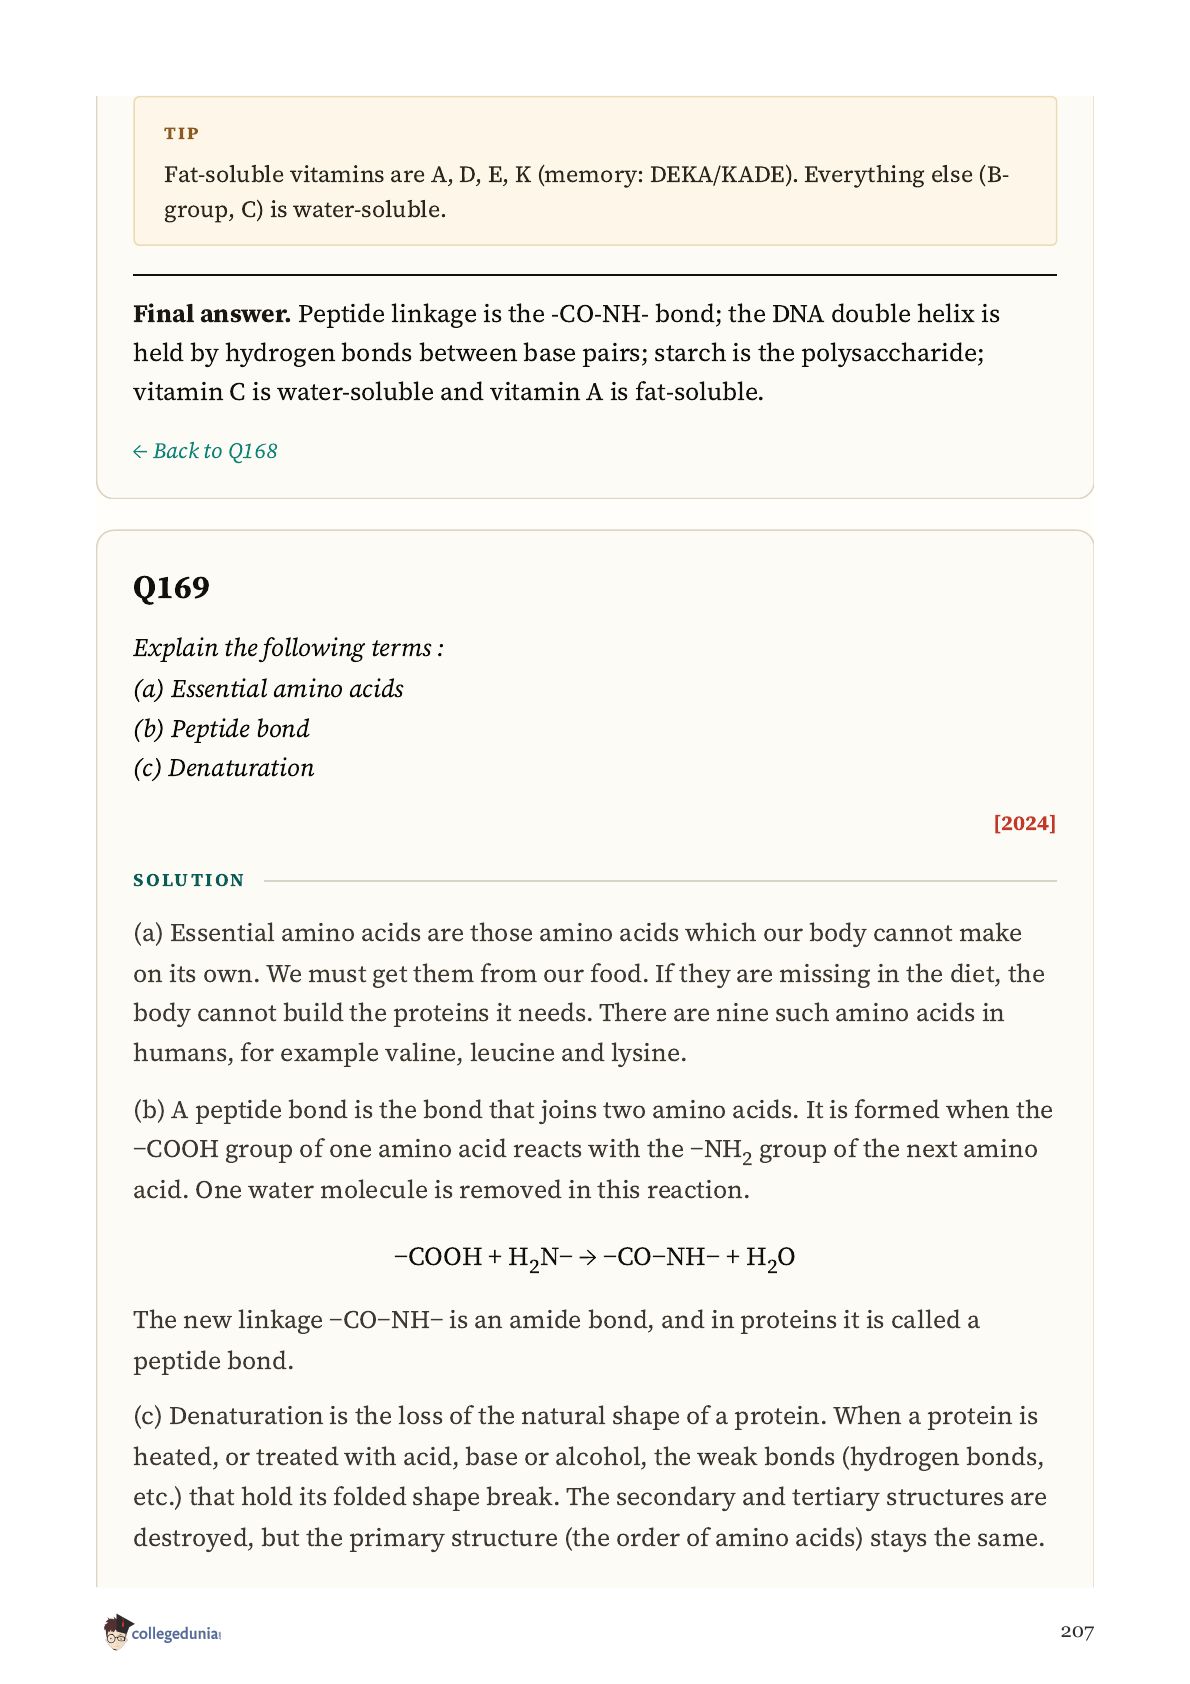Screen dimensions: 1190x1684
Task: Click the fat-soluble vitamins tip text
Action: pyautogui.click(x=587, y=192)
